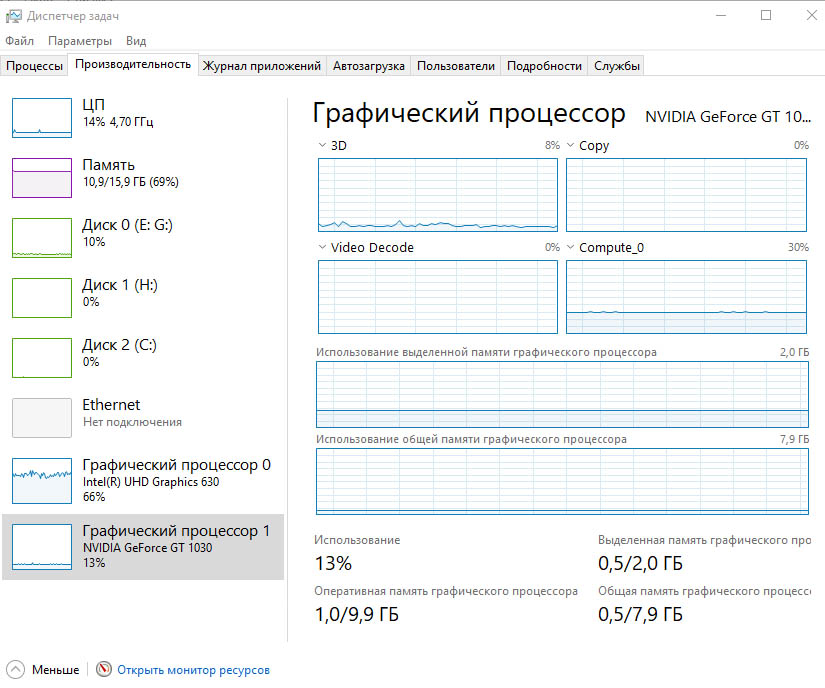Switch to the Производительность tab
This screenshot has height=688, width=825.
click(x=133, y=64)
